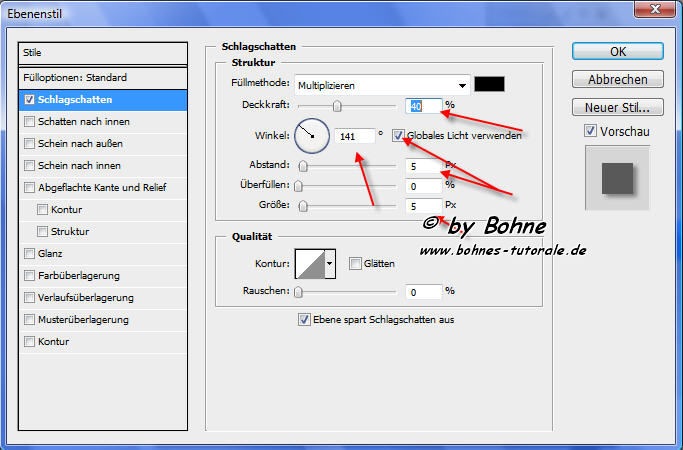This screenshot has width=683, height=450.
Task: Uncheck Ebene spart Schlagschatten aus
Action: [x=305, y=320]
